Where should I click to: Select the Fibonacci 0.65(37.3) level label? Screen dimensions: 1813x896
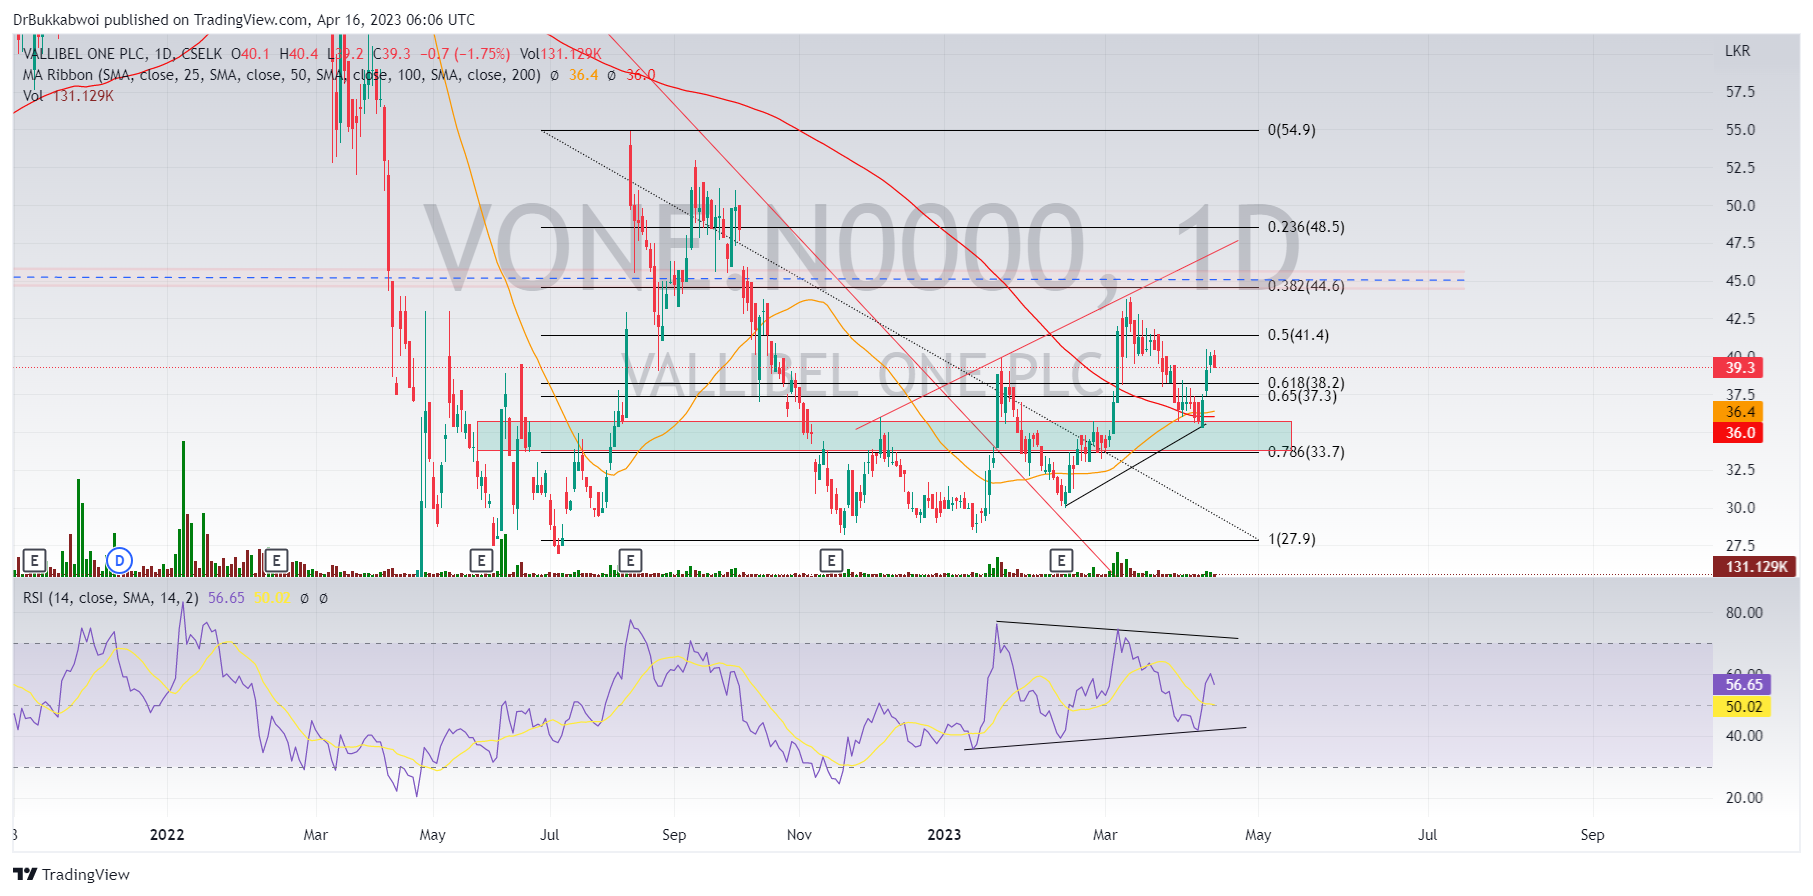(1302, 396)
